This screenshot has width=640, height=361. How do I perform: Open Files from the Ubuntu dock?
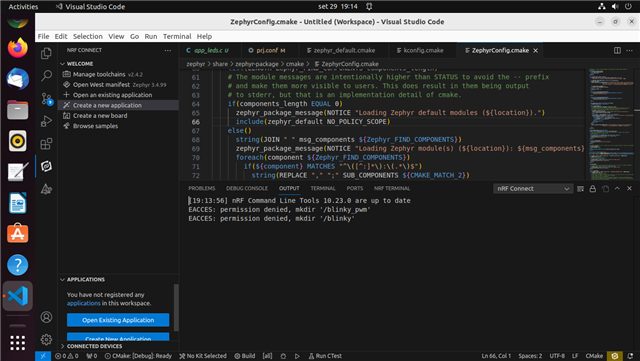(x=18, y=110)
